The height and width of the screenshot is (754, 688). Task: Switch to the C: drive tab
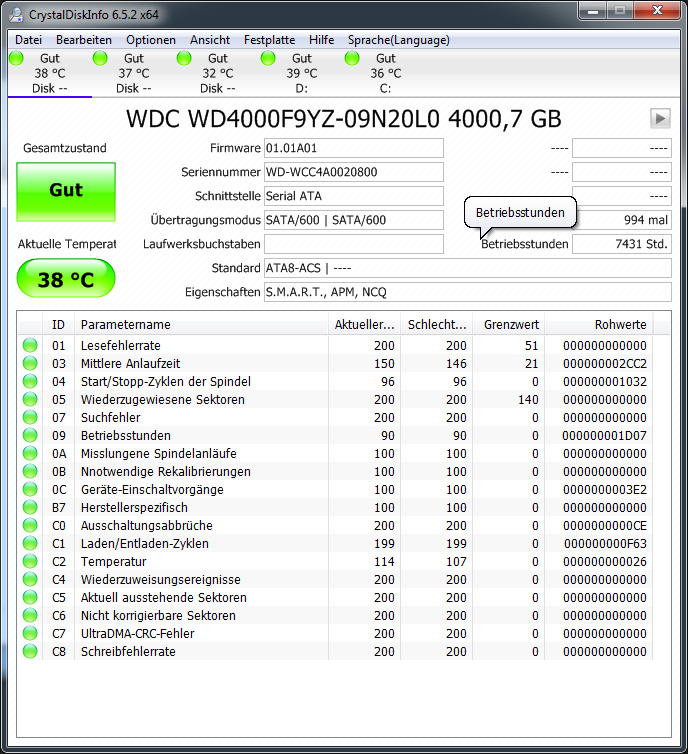(386, 73)
